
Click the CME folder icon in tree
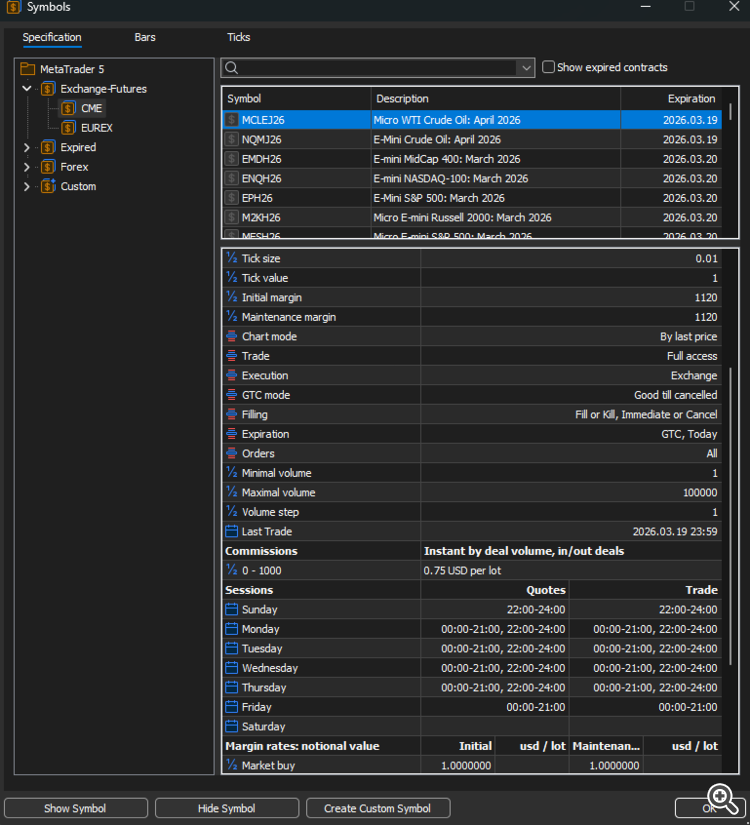click(x=68, y=108)
